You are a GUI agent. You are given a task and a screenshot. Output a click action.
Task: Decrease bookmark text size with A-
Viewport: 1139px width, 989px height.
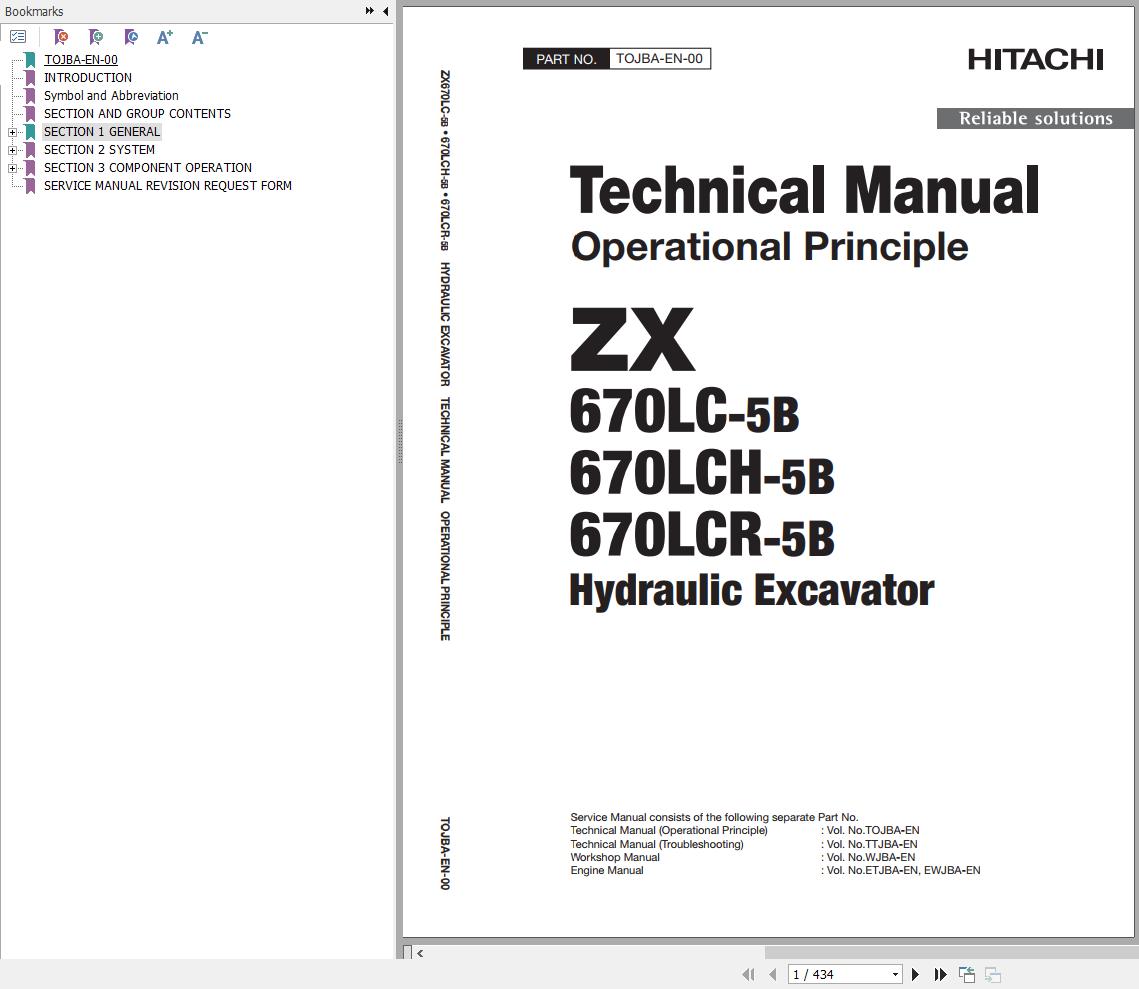[x=200, y=36]
